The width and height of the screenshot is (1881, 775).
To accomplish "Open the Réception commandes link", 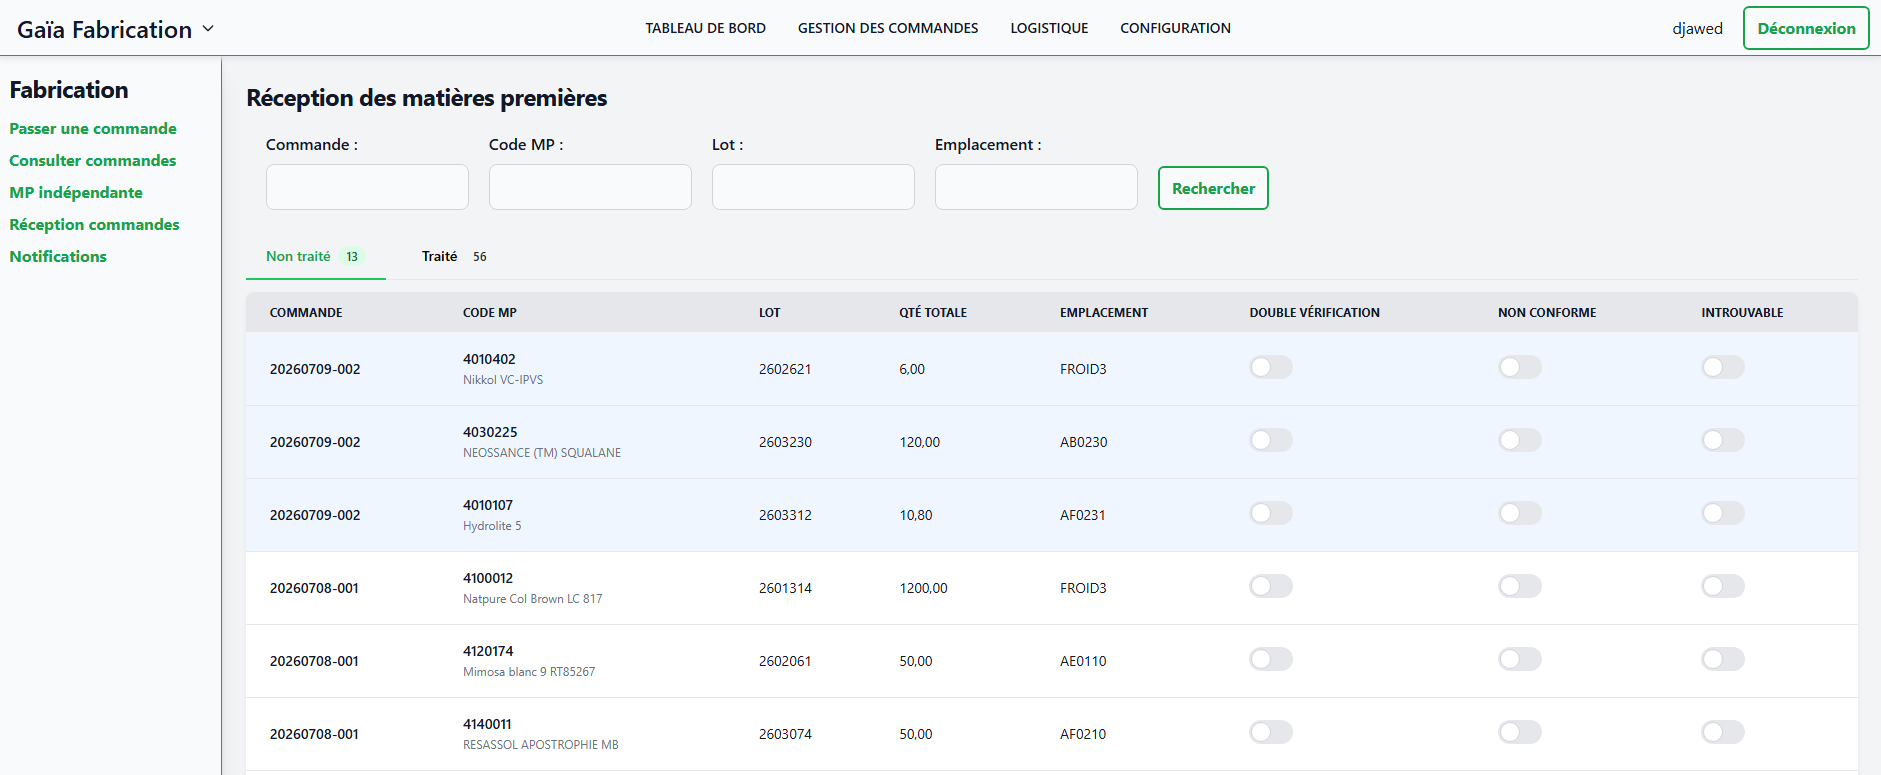I will [x=95, y=224].
